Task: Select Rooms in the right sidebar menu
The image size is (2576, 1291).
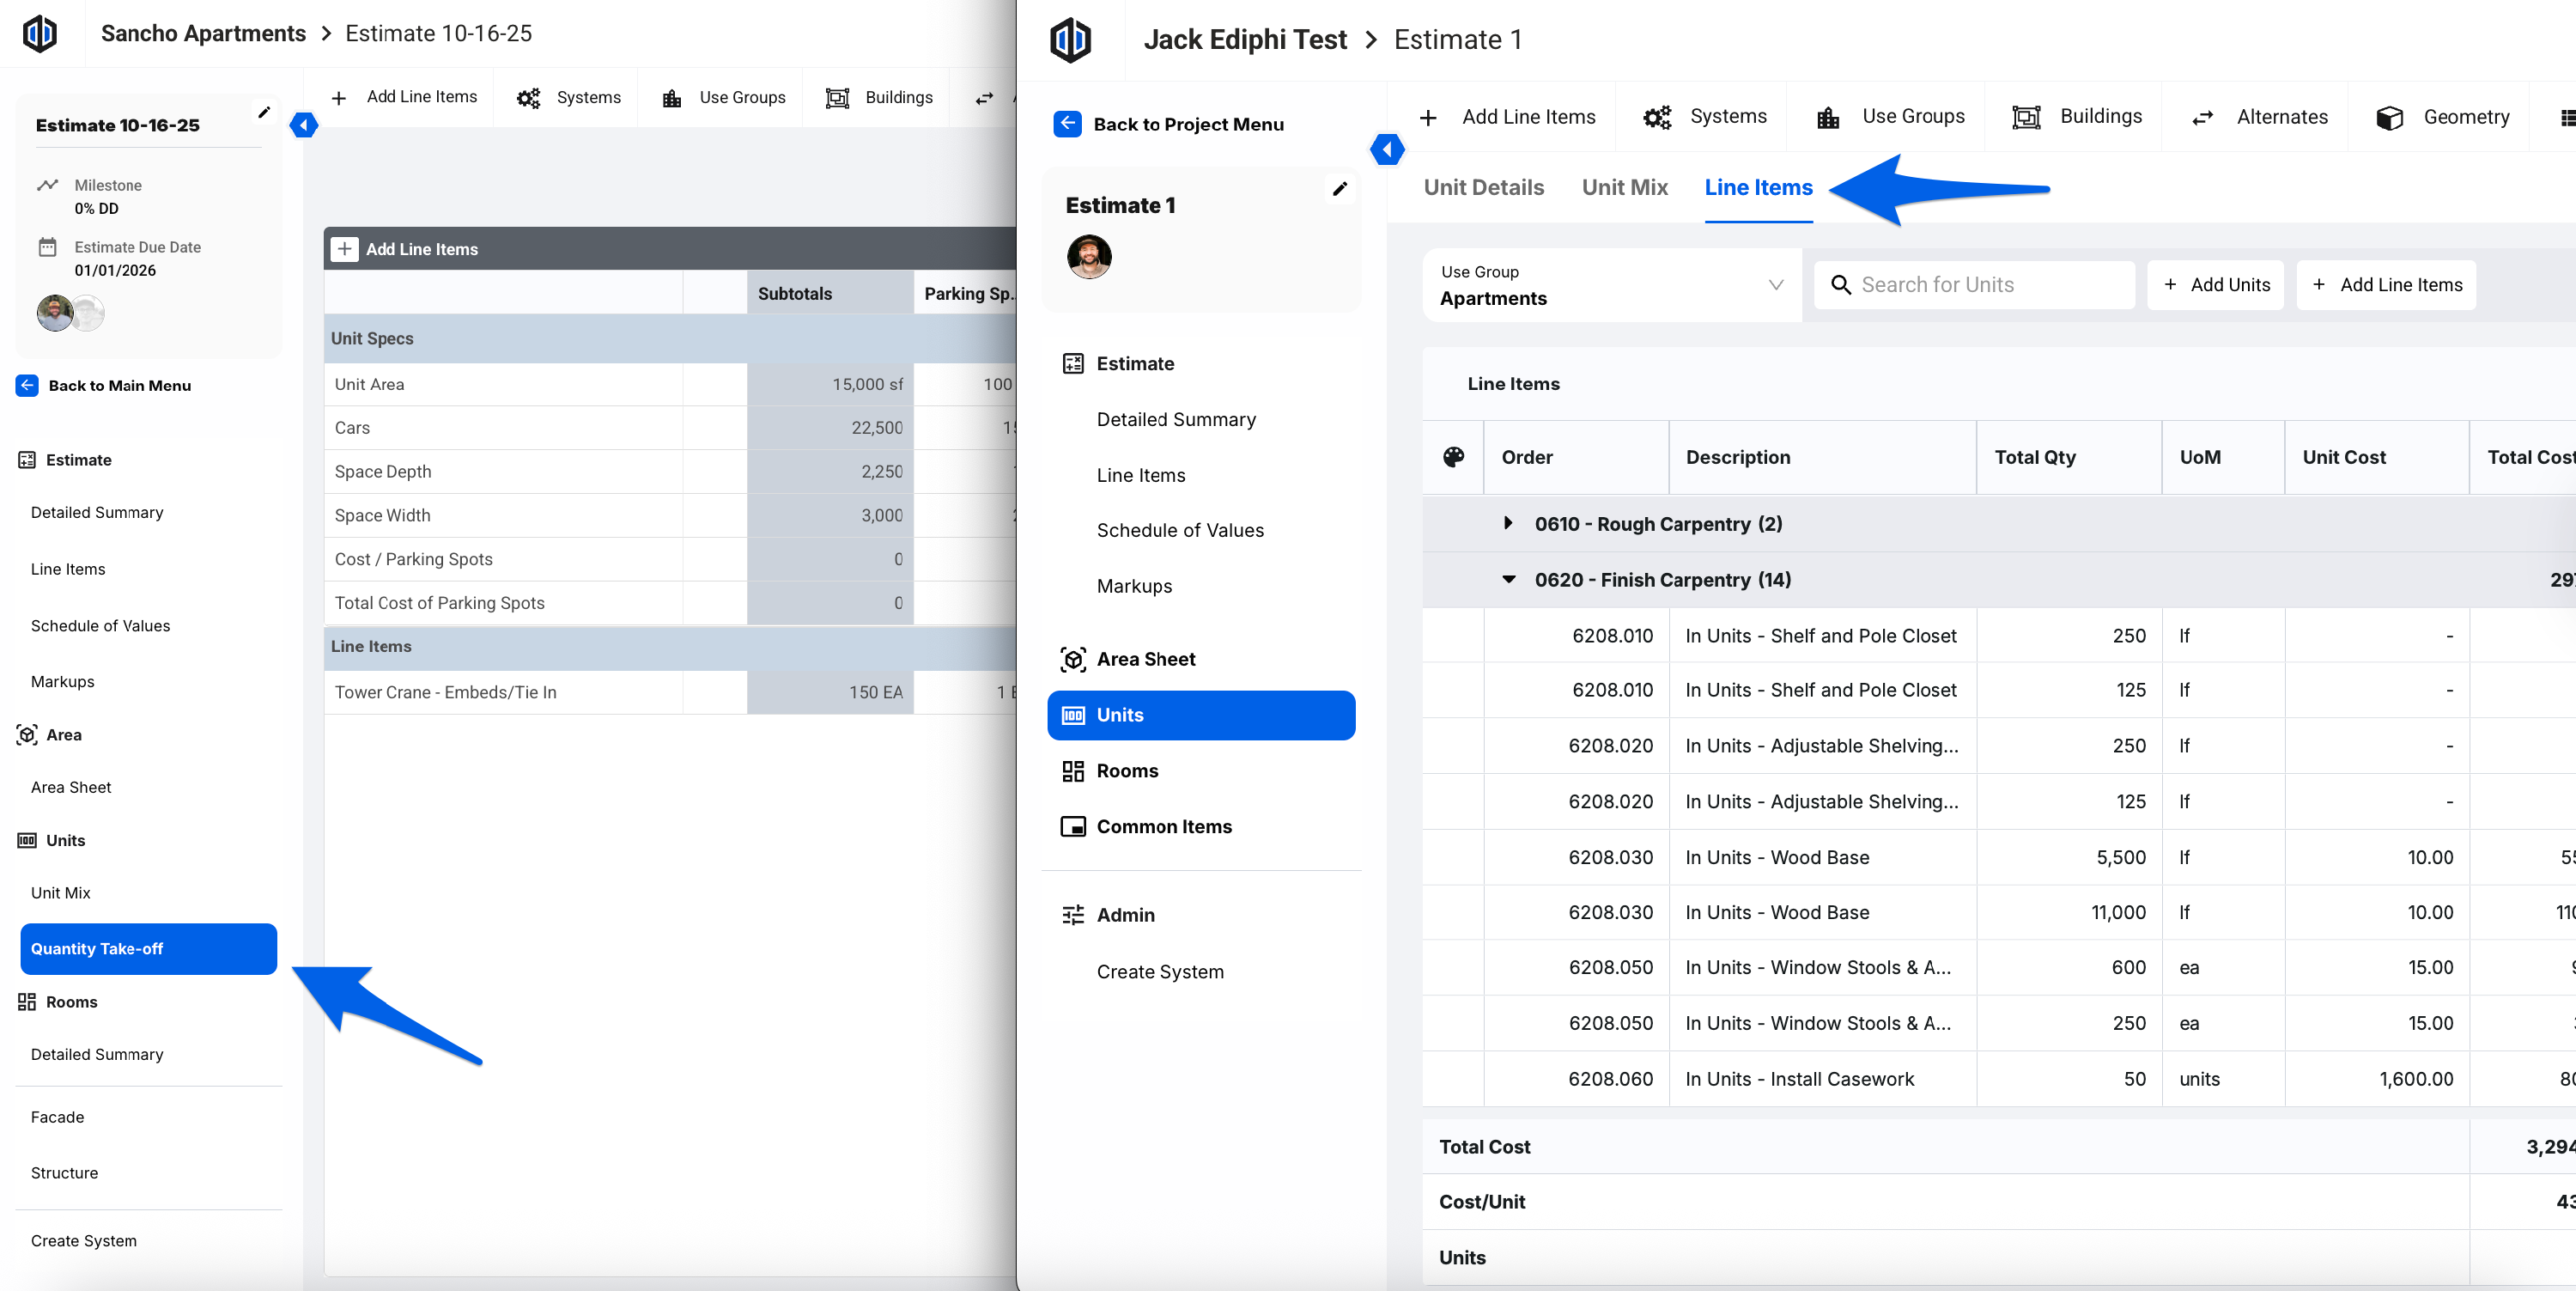Action: coord(1127,770)
